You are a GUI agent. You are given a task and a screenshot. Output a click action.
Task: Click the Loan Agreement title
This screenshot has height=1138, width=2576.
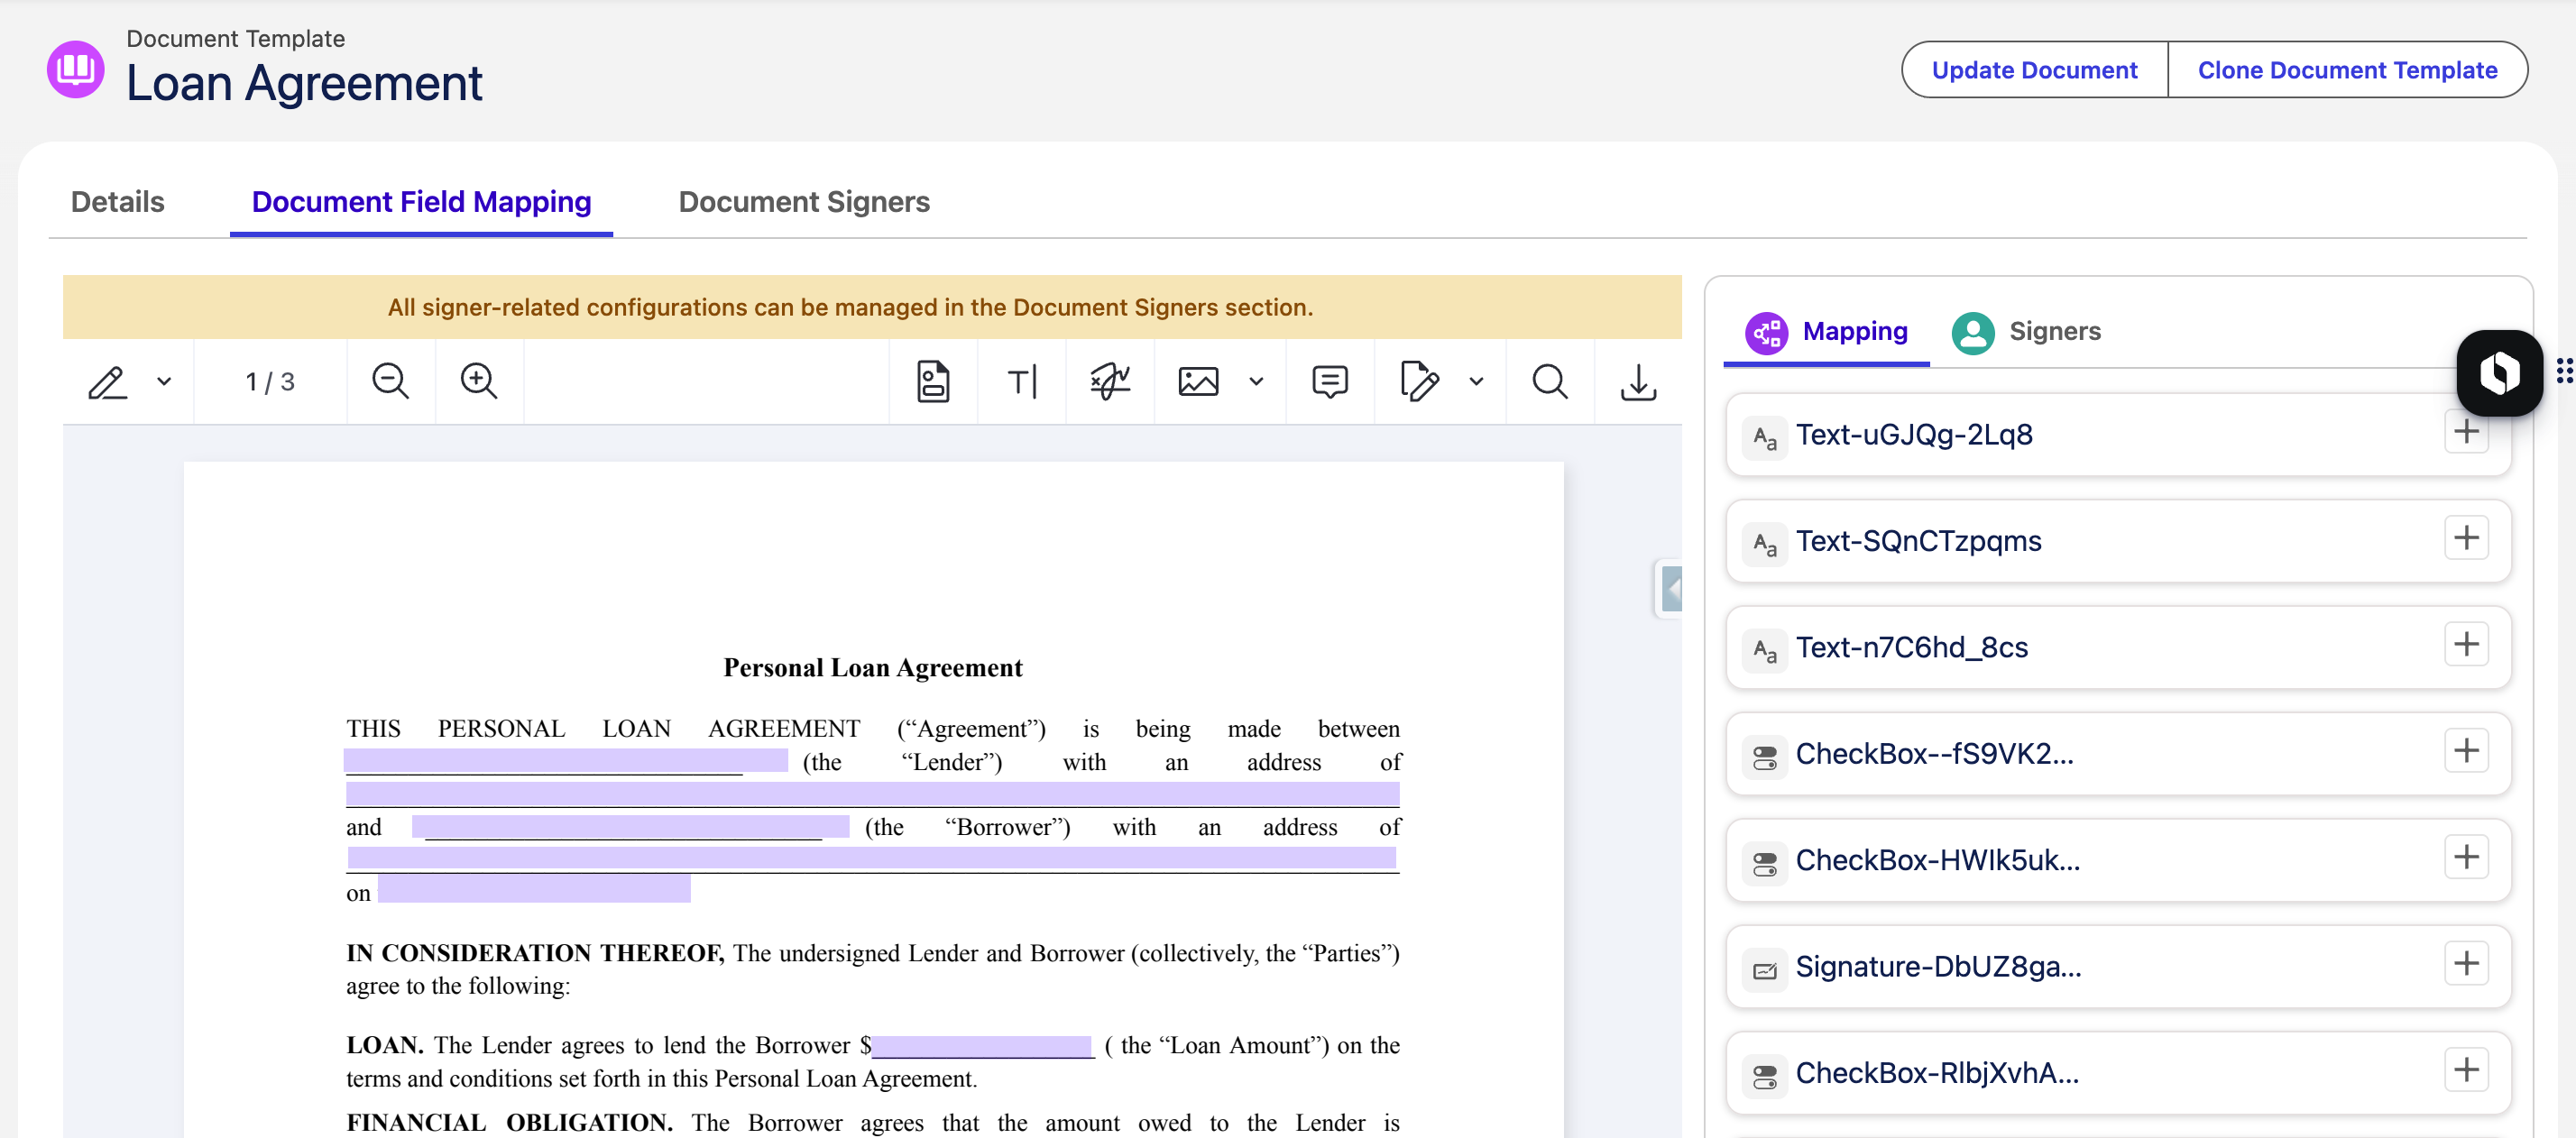304,83
